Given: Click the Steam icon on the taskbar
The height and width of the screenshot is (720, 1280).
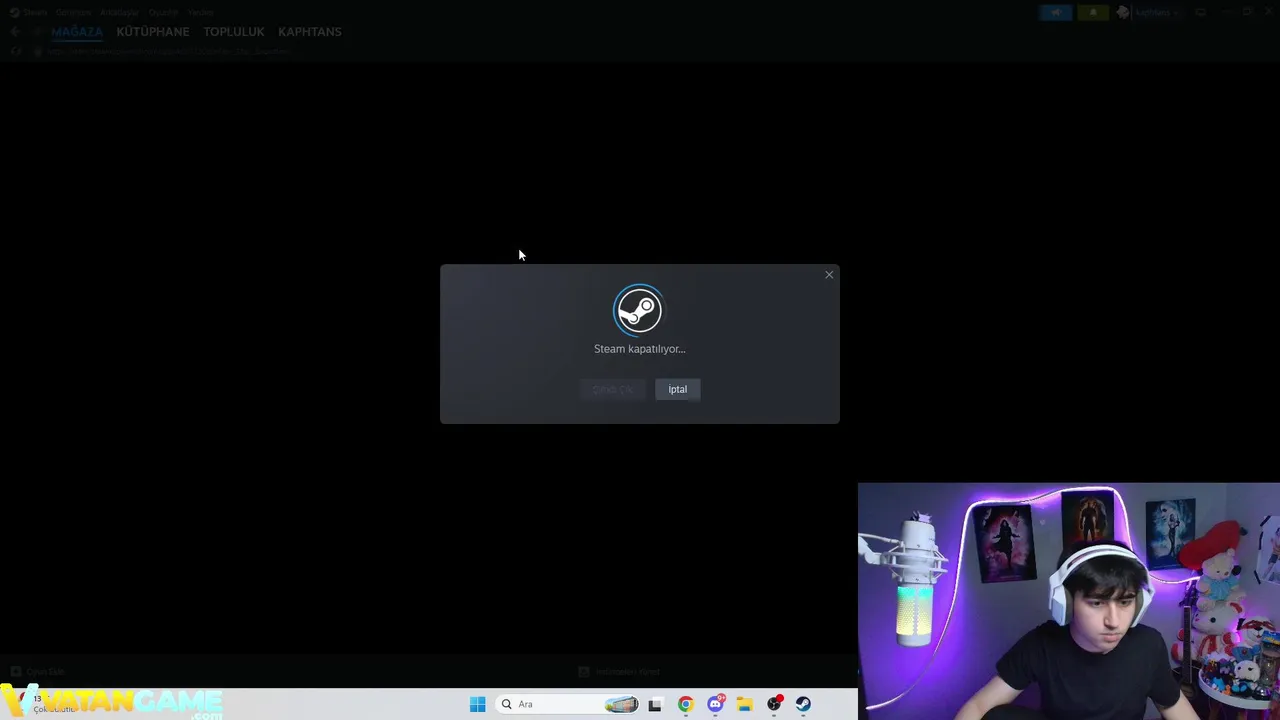Looking at the screenshot, I should [803, 704].
